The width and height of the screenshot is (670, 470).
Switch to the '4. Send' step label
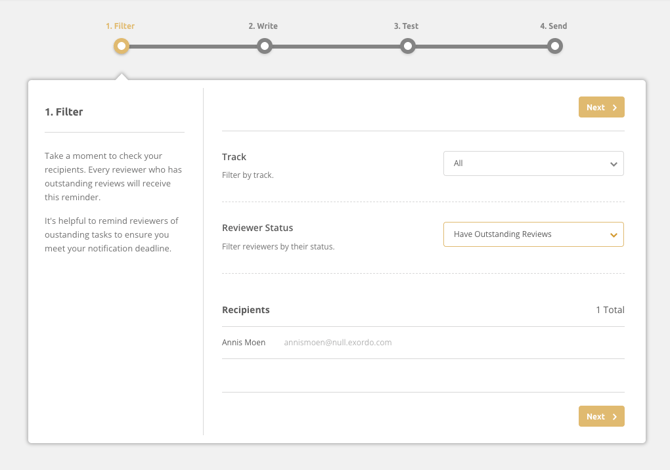pyautogui.click(x=554, y=26)
